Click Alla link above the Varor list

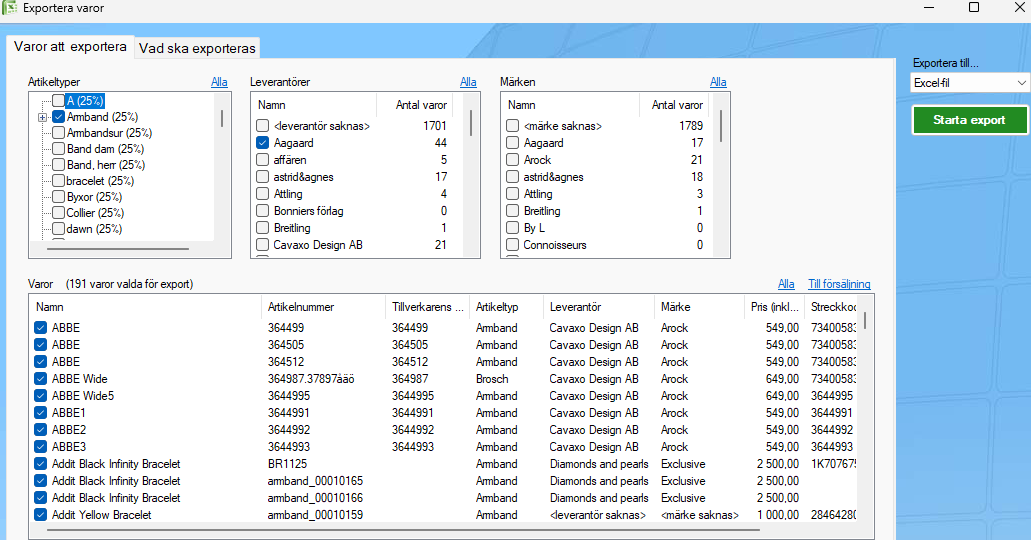[x=786, y=284]
